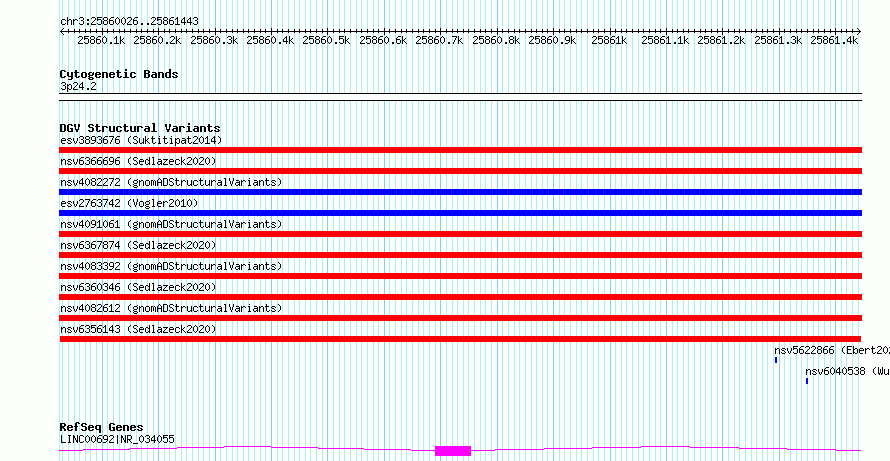This screenshot has width=890, height=461.
Task: Select the red bar under nsv6366696
Action: [x=461, y=171]
